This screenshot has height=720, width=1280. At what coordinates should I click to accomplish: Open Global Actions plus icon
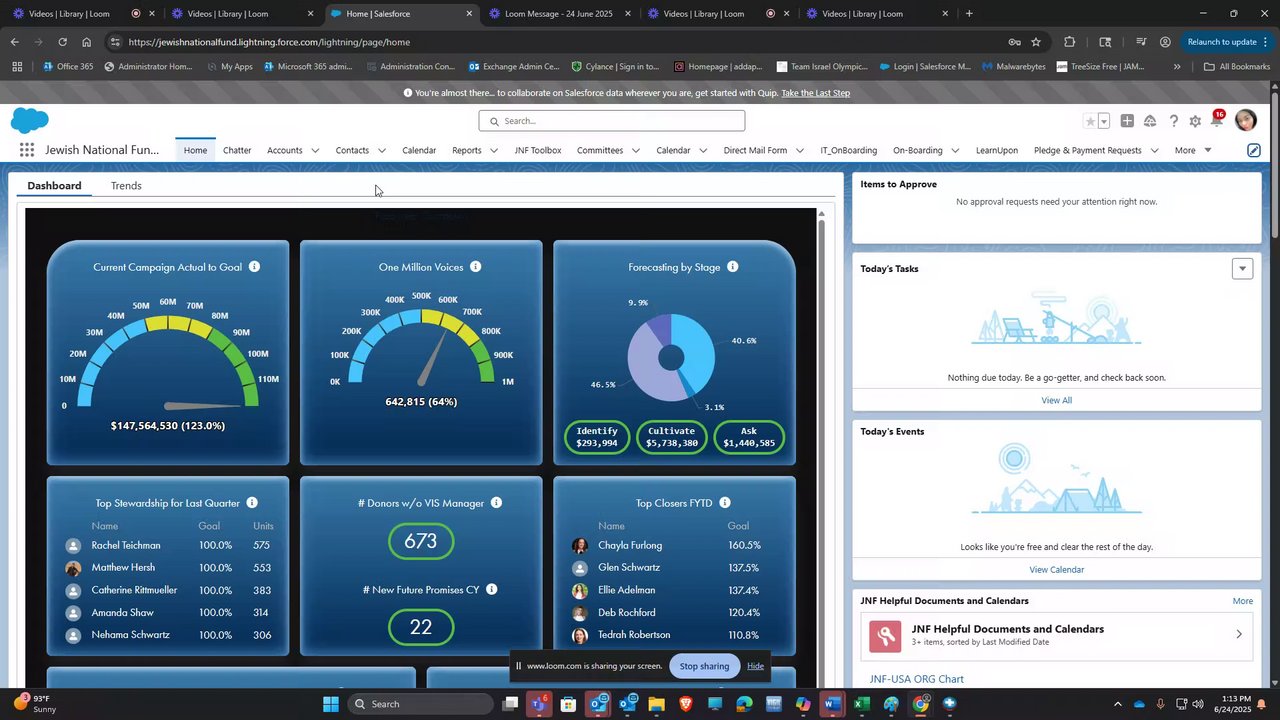(x=1127, y=121)
